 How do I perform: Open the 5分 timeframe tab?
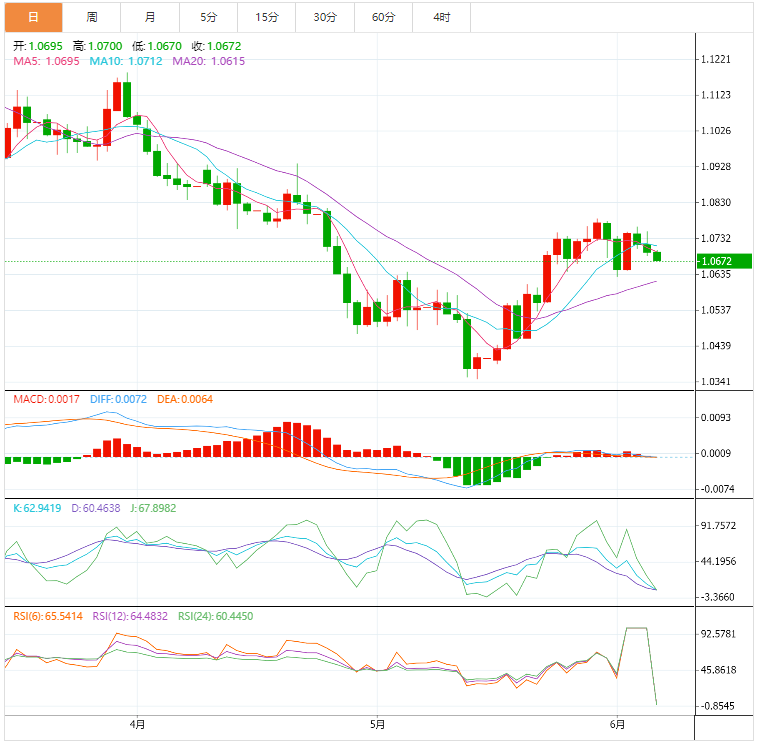pos(208,17)
